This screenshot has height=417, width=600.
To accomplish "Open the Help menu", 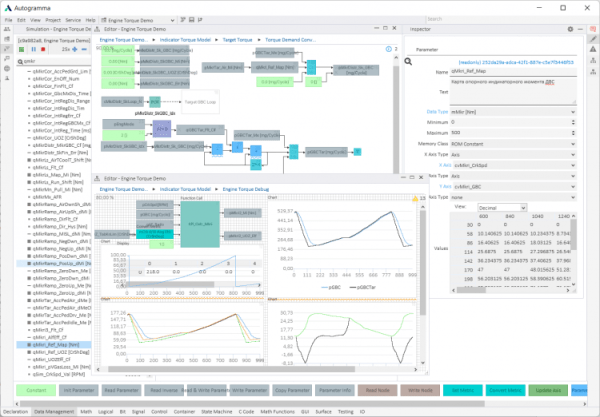I will click(90, 20).
